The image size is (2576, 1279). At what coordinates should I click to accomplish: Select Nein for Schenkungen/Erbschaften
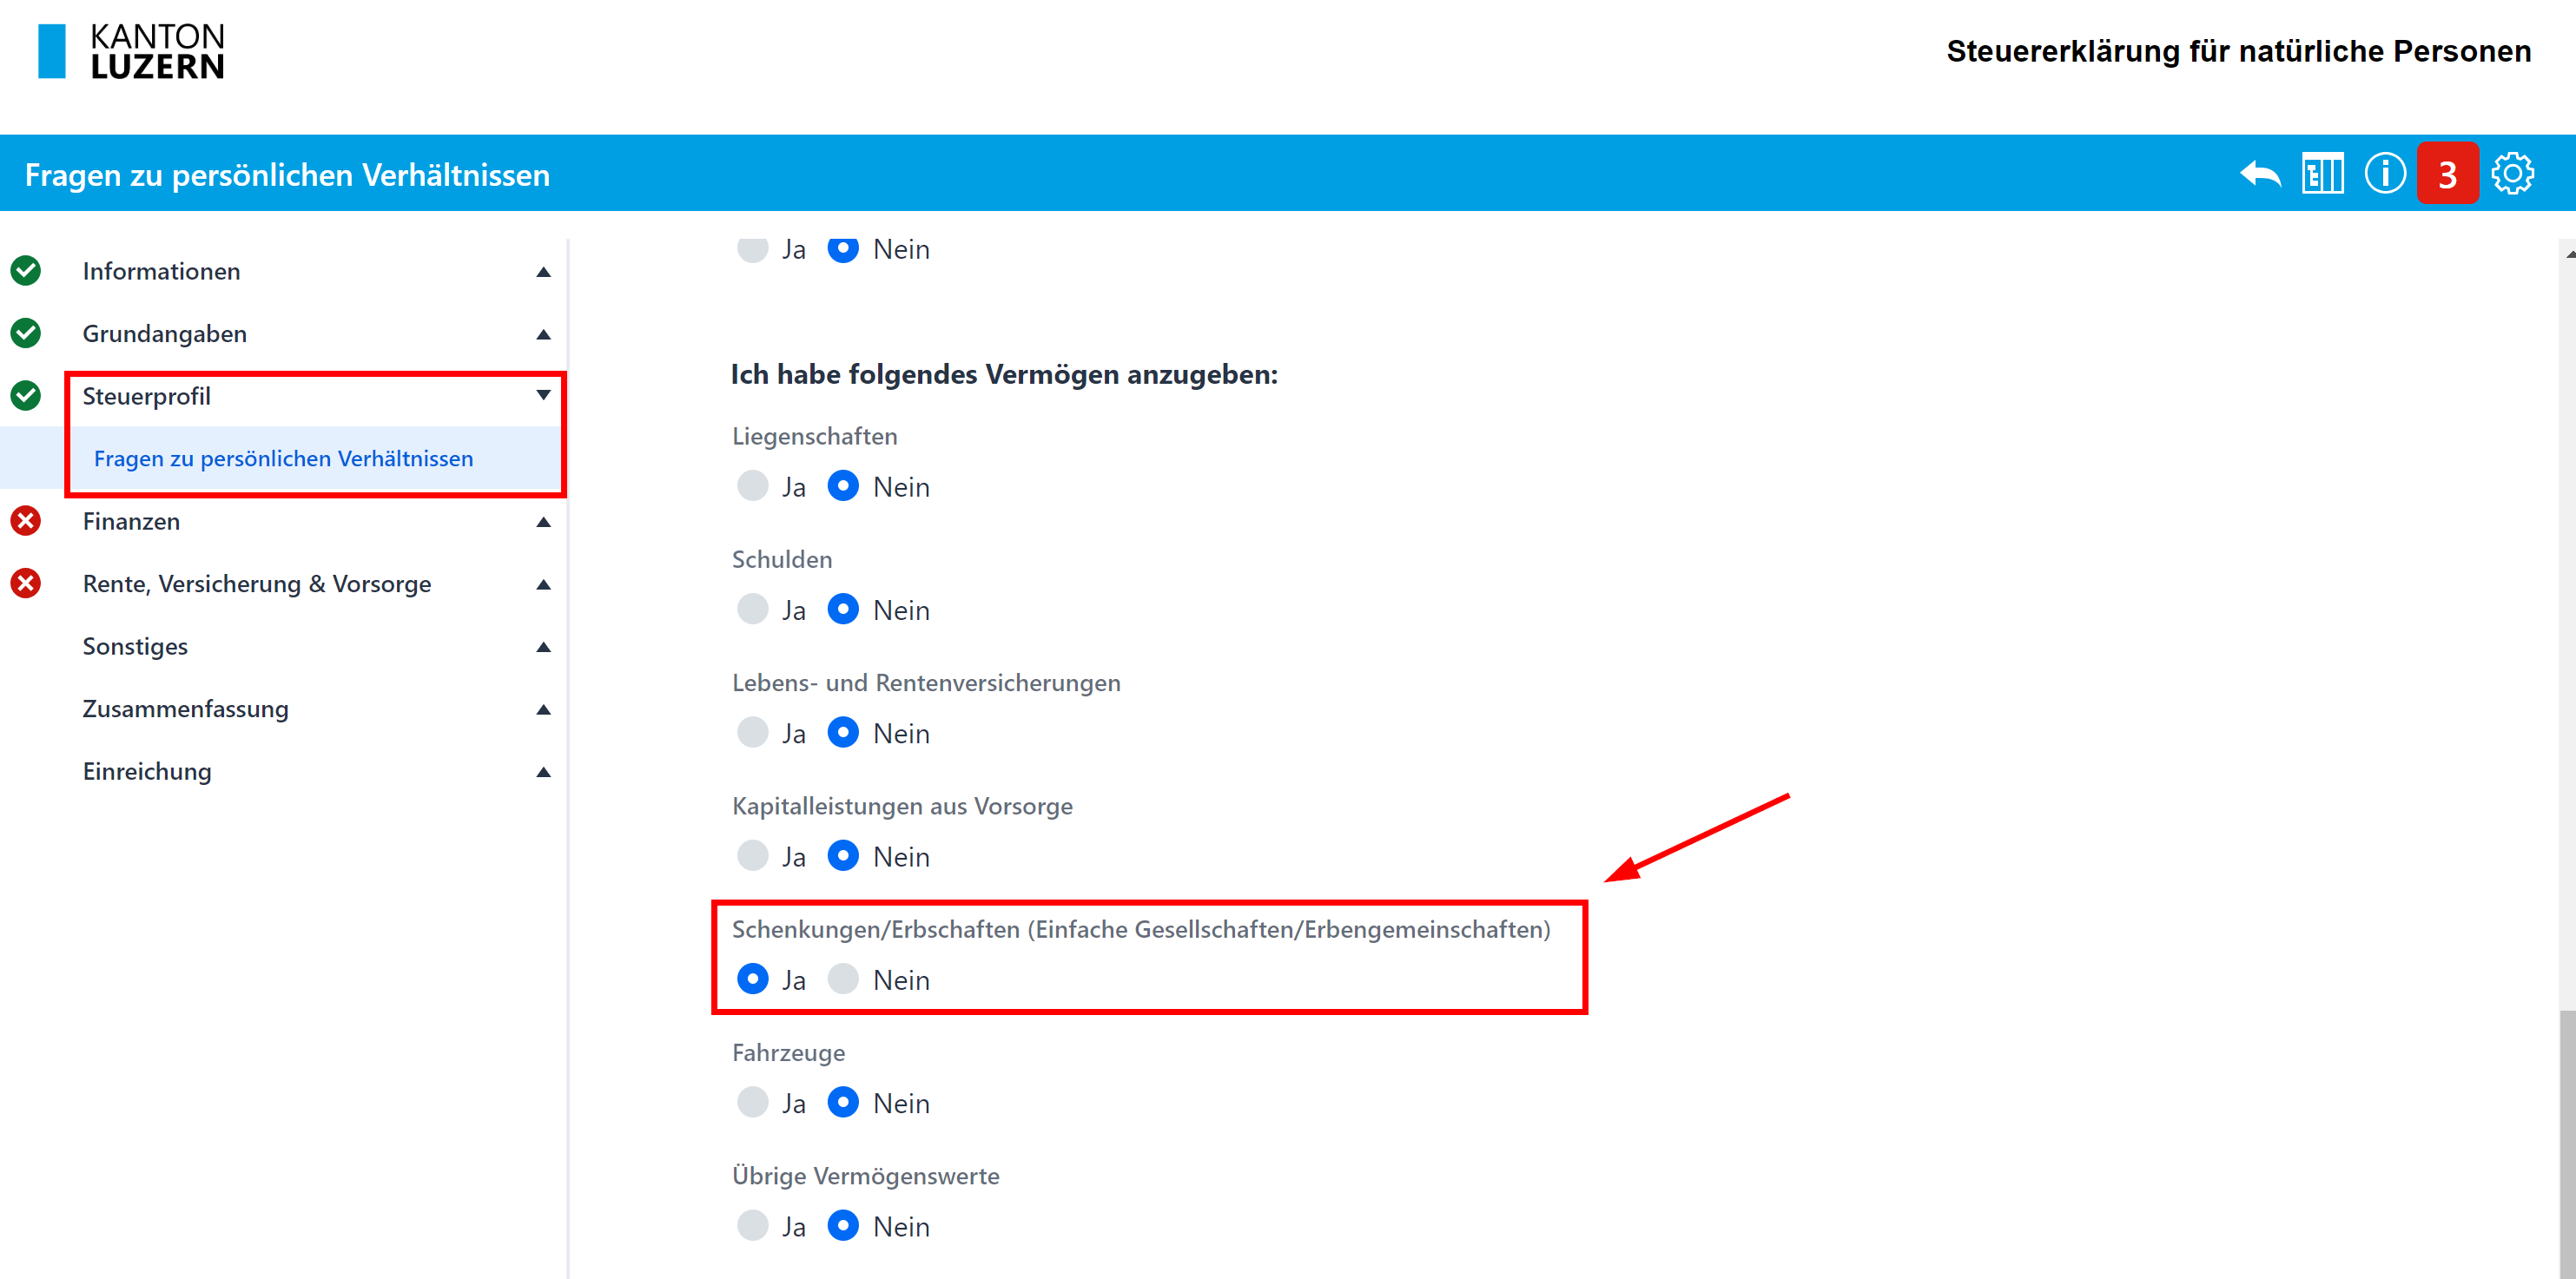point(843,979)
